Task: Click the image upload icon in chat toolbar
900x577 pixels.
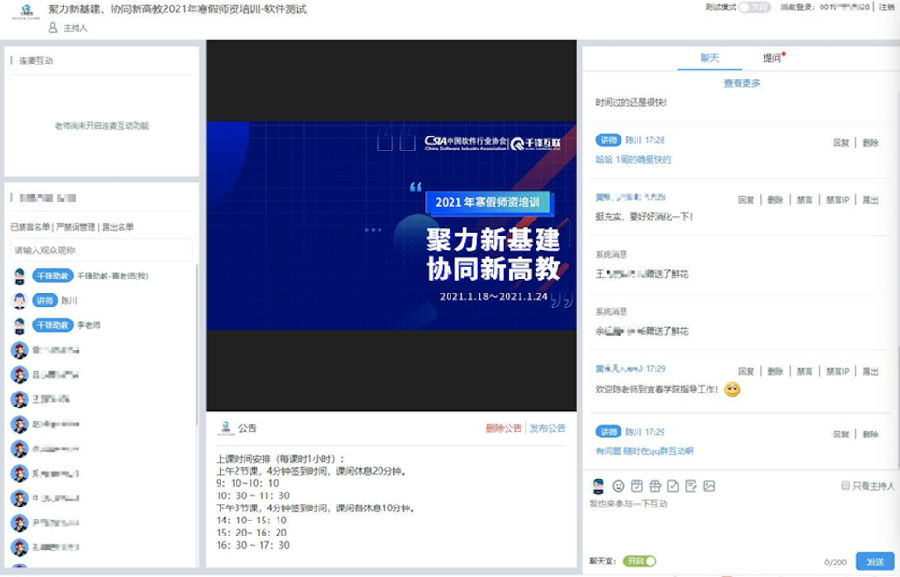Action: [x=709, y=486]
